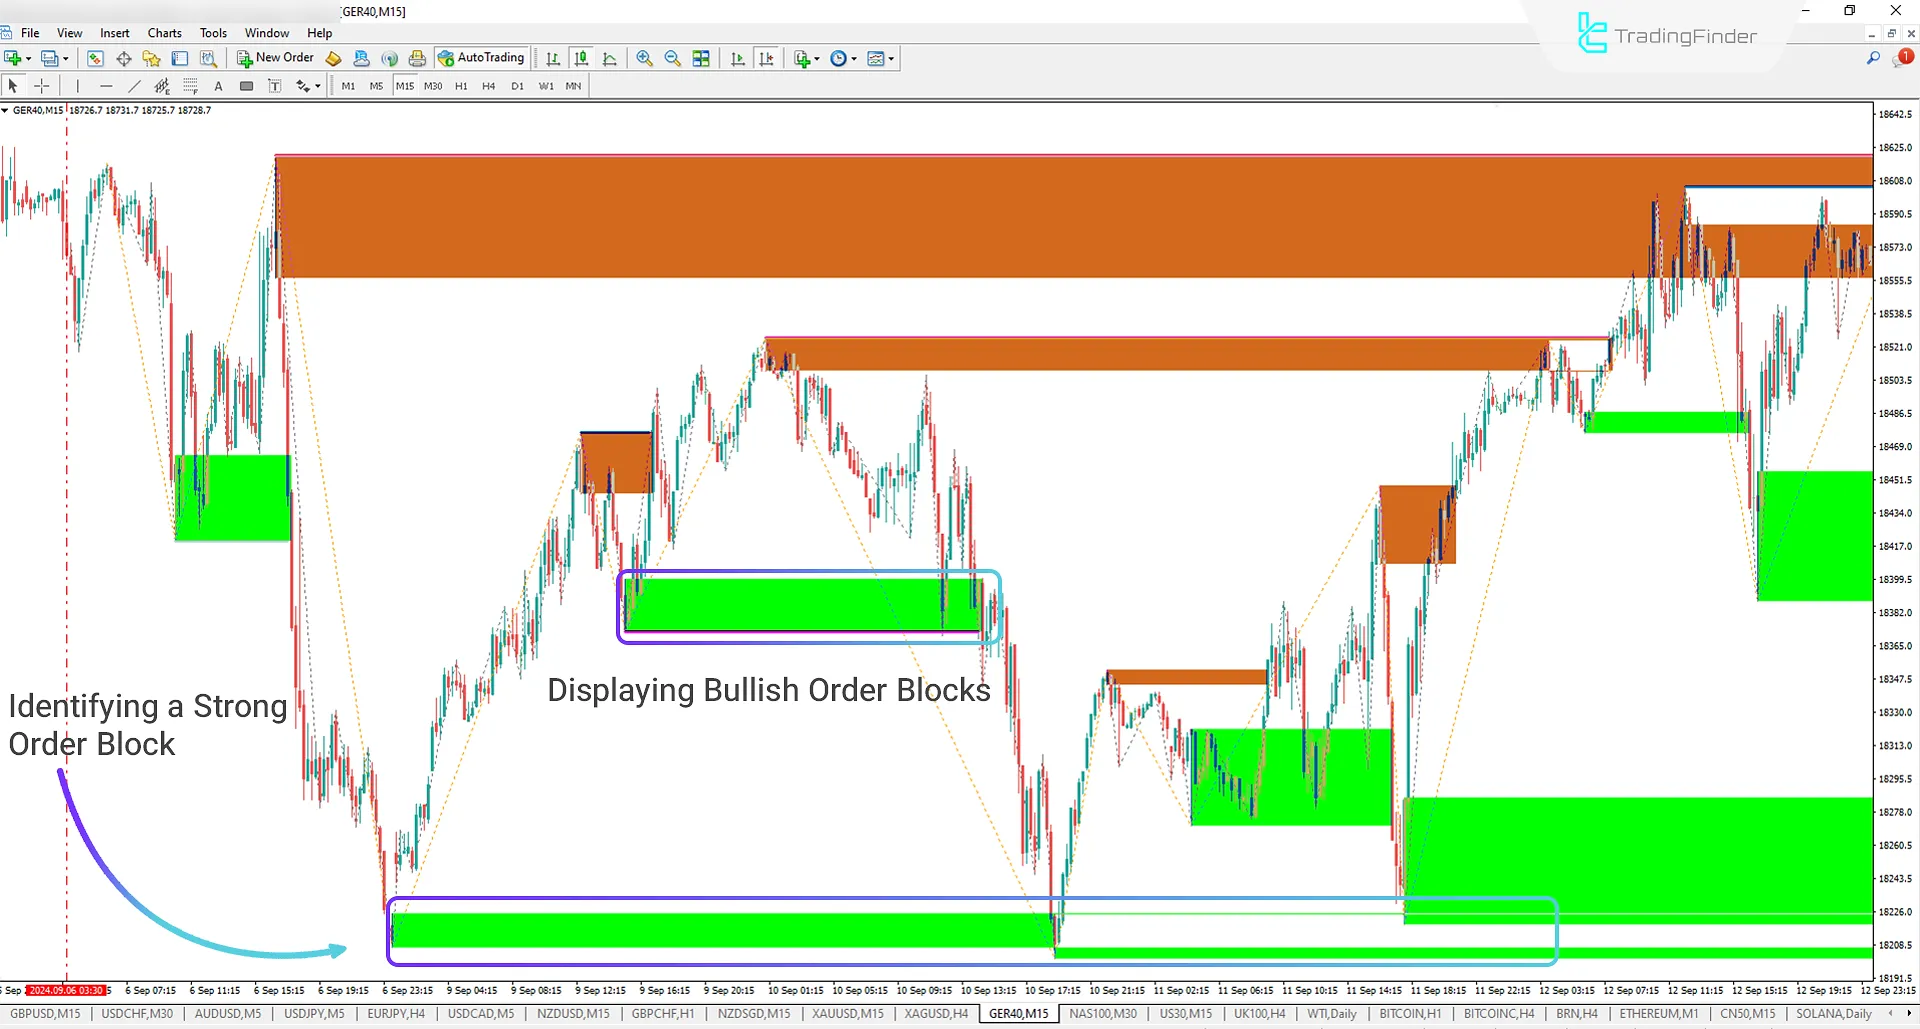This screenshot has width=1920, height=1029.
Task: Open the Charts menu
Action: click(164, 32)
